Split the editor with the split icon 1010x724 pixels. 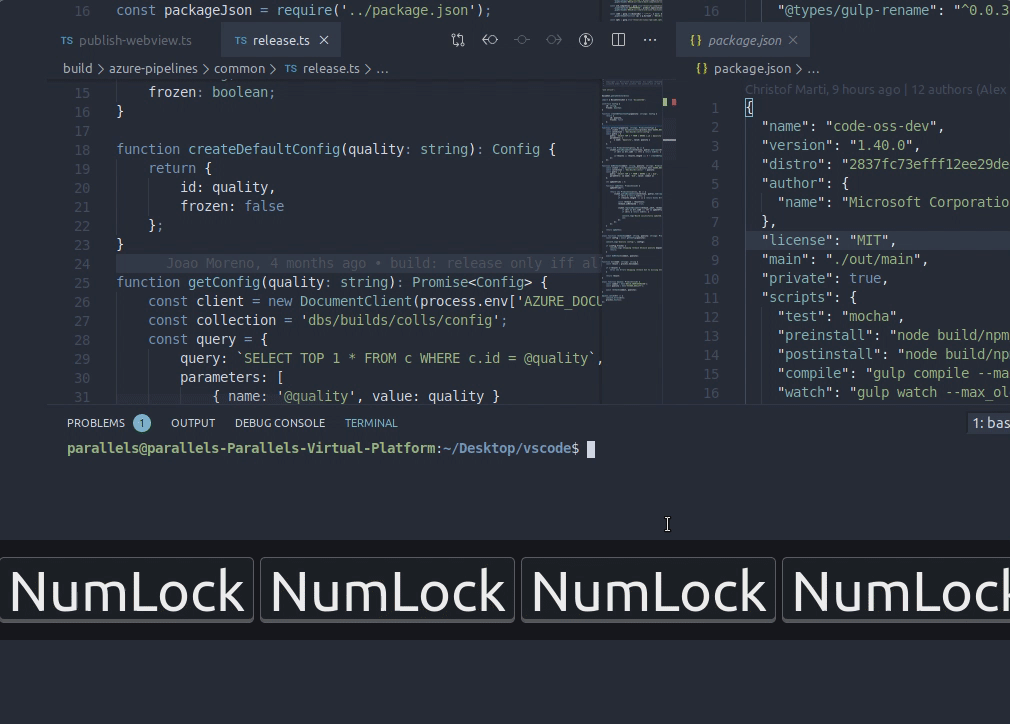(x=618, y=40)
